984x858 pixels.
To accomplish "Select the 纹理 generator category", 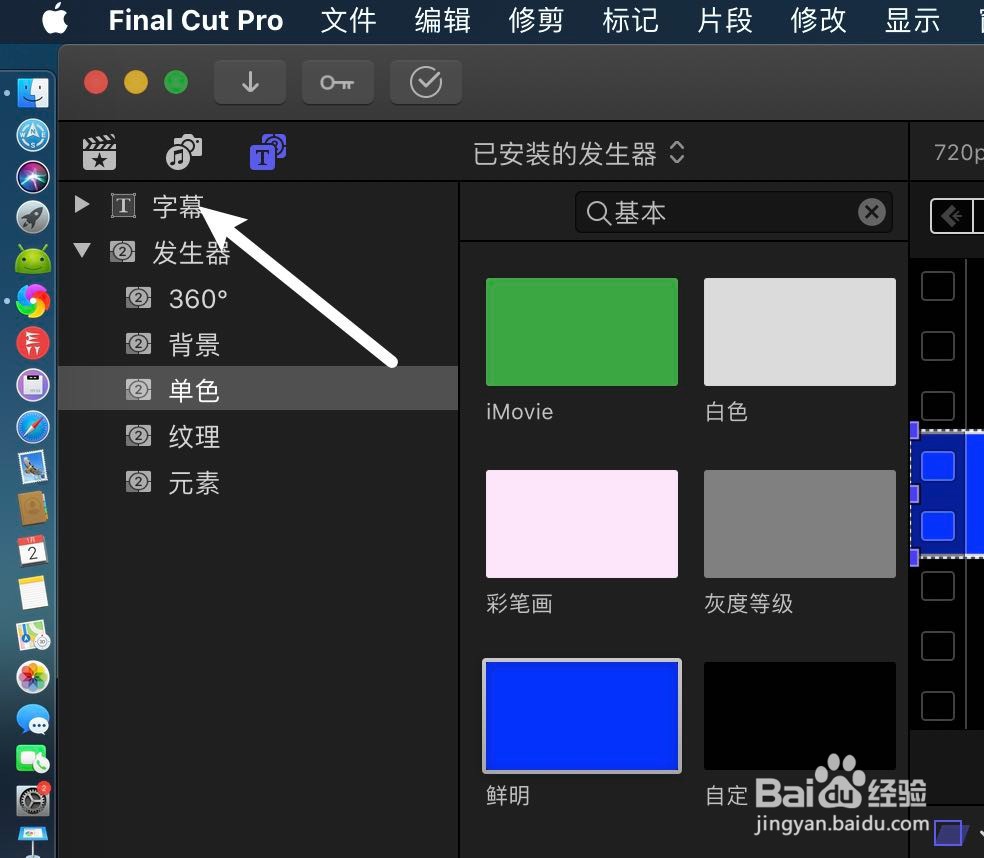I will pos(259,436).
